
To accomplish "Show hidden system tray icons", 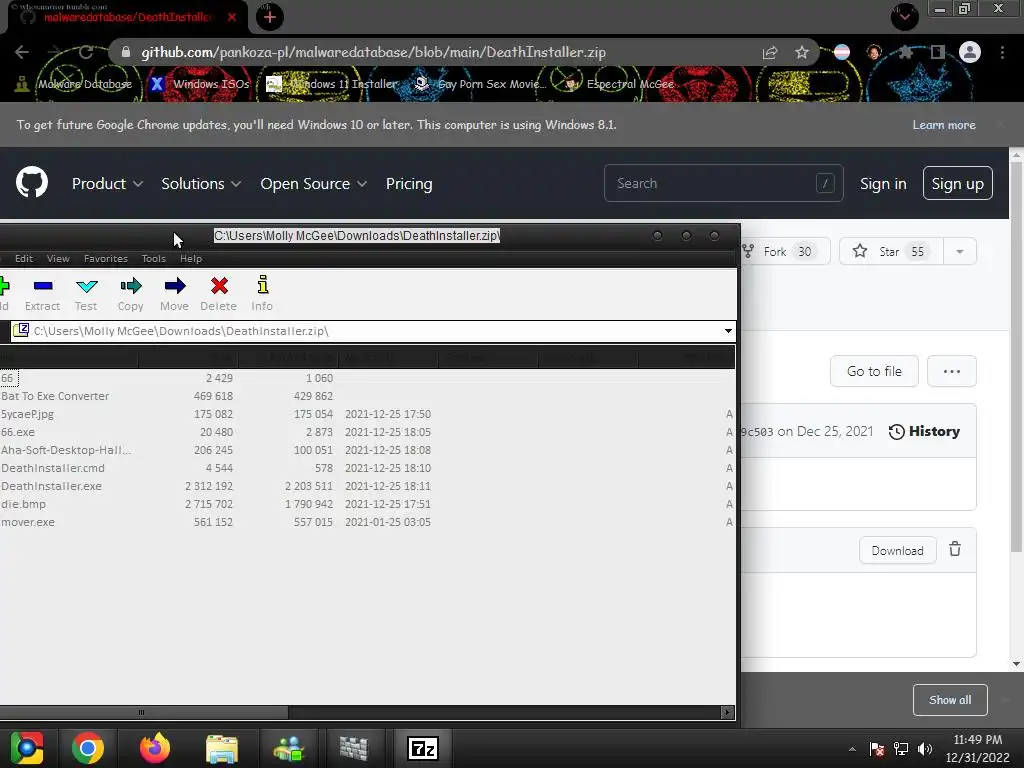I will click(852, 749).
